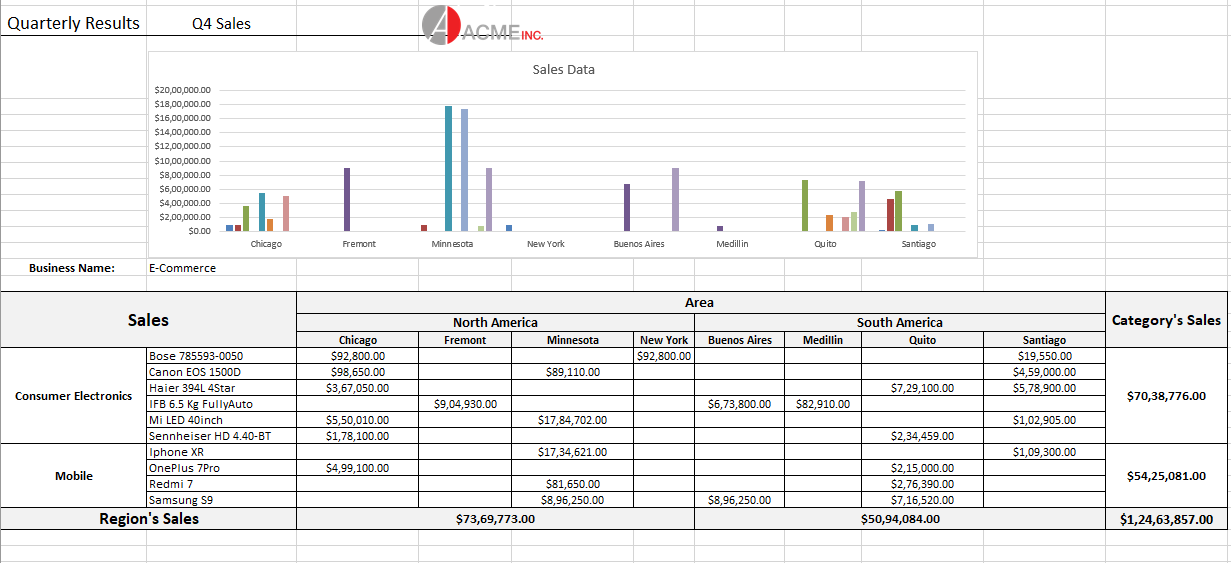Viewport: 1231px width, 563px height.
Task: Select the Q4 Sales cell
Action: 222,24
